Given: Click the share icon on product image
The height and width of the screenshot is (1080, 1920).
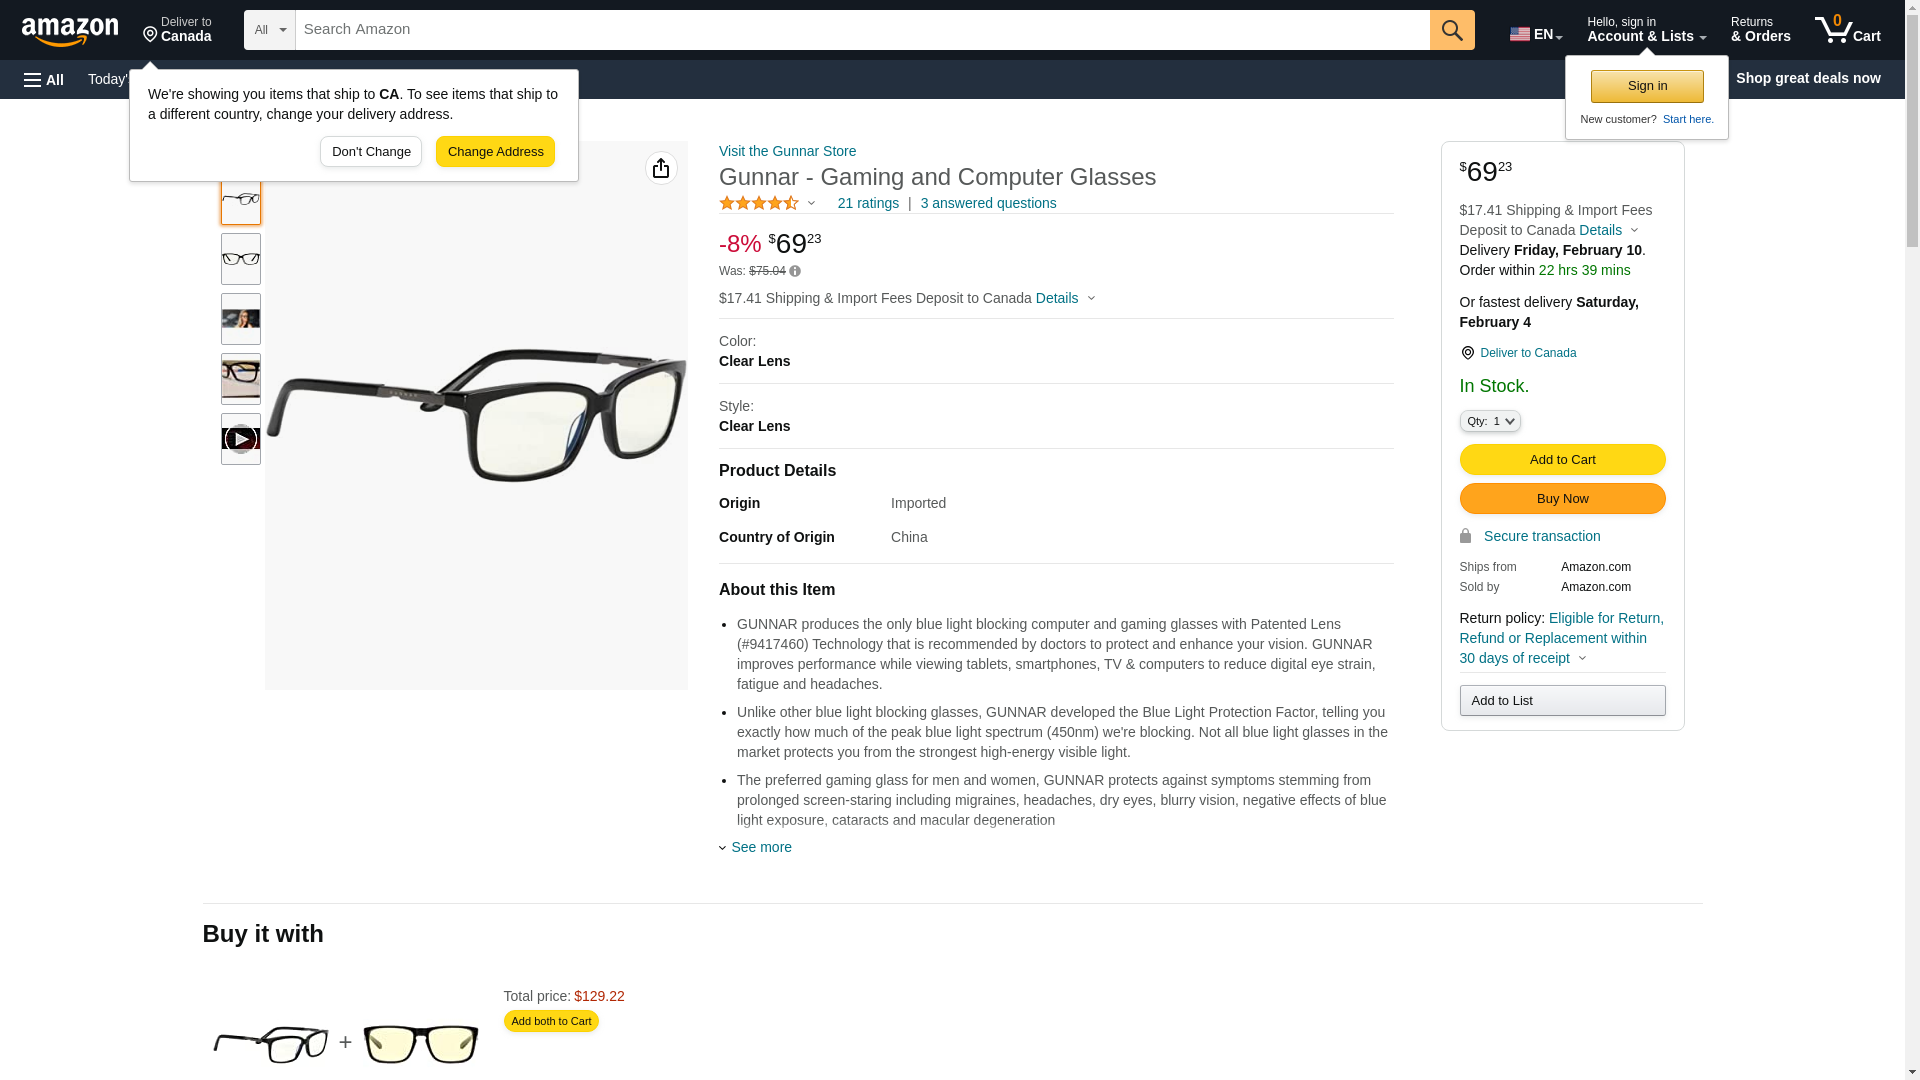Looking at the screenshot, I should [661, 168].
